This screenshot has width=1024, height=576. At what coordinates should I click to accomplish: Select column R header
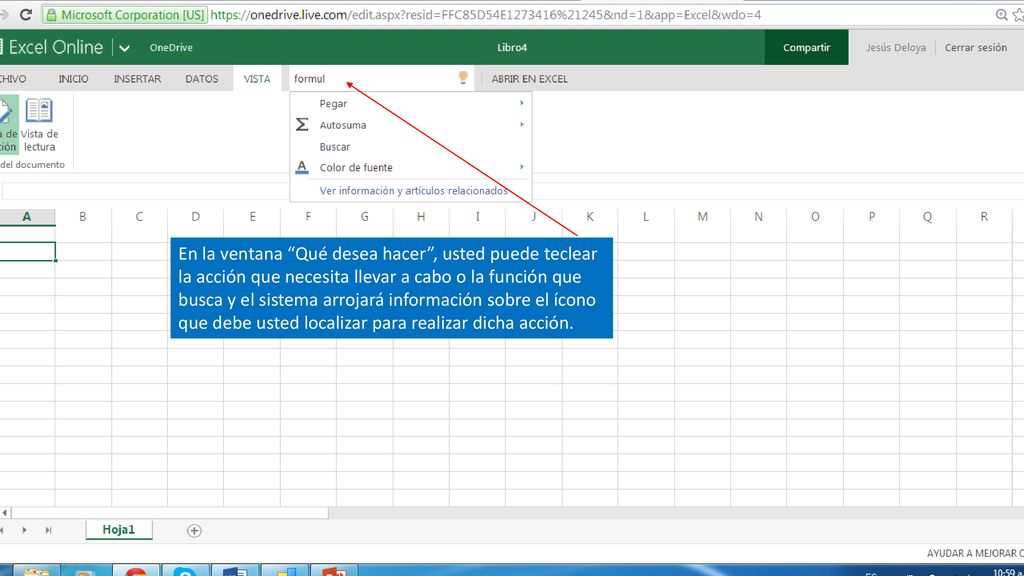[984, 216]
